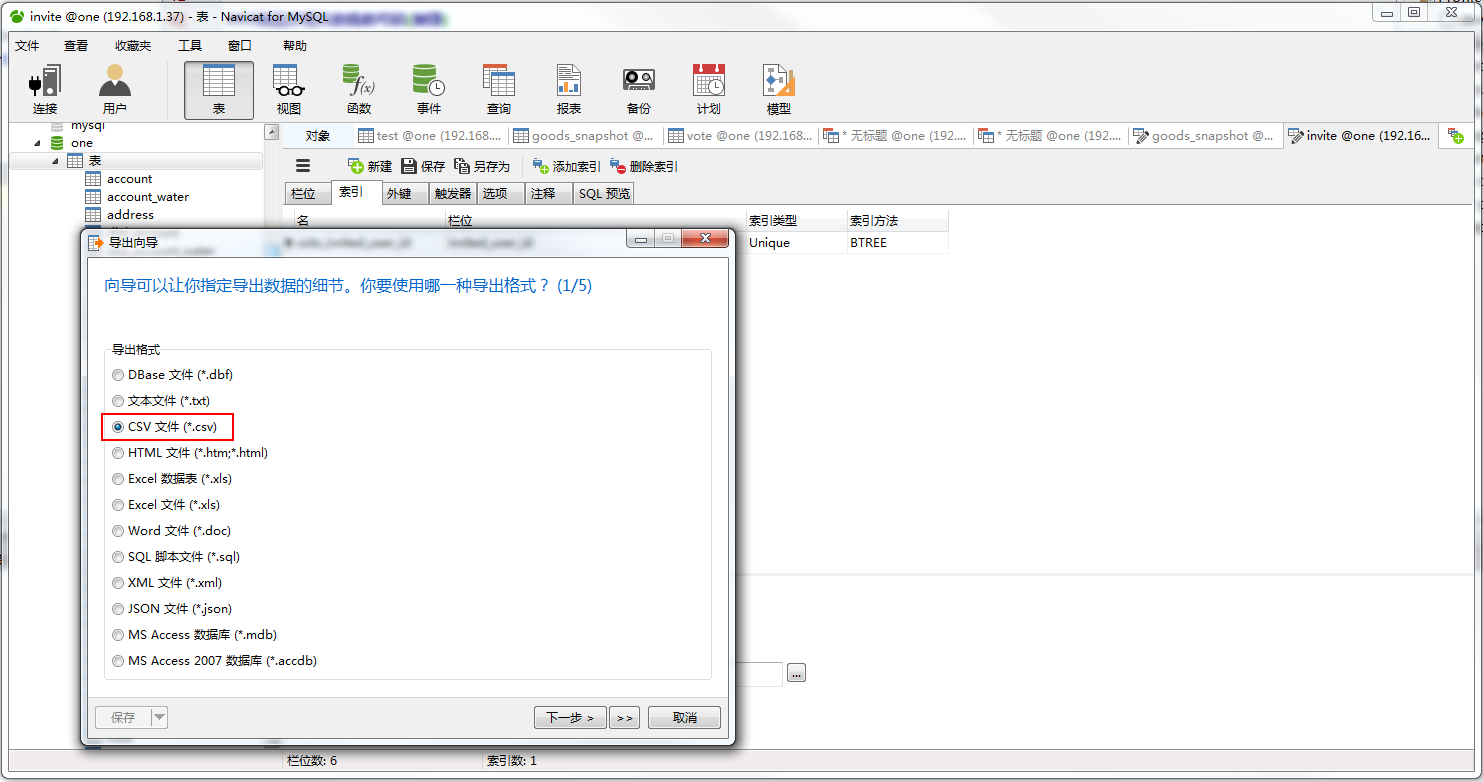Click the ... browse button
The image size is (1483, 782).
796,674
